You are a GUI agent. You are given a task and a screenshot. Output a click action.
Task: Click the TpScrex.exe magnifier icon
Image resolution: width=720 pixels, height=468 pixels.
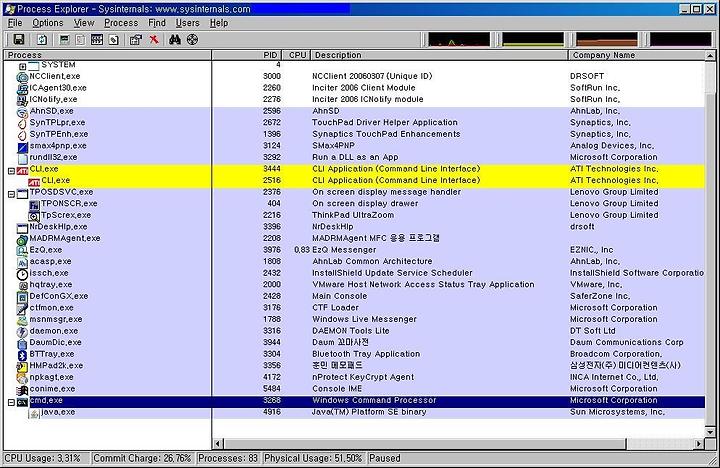click(x=34, y=216)
